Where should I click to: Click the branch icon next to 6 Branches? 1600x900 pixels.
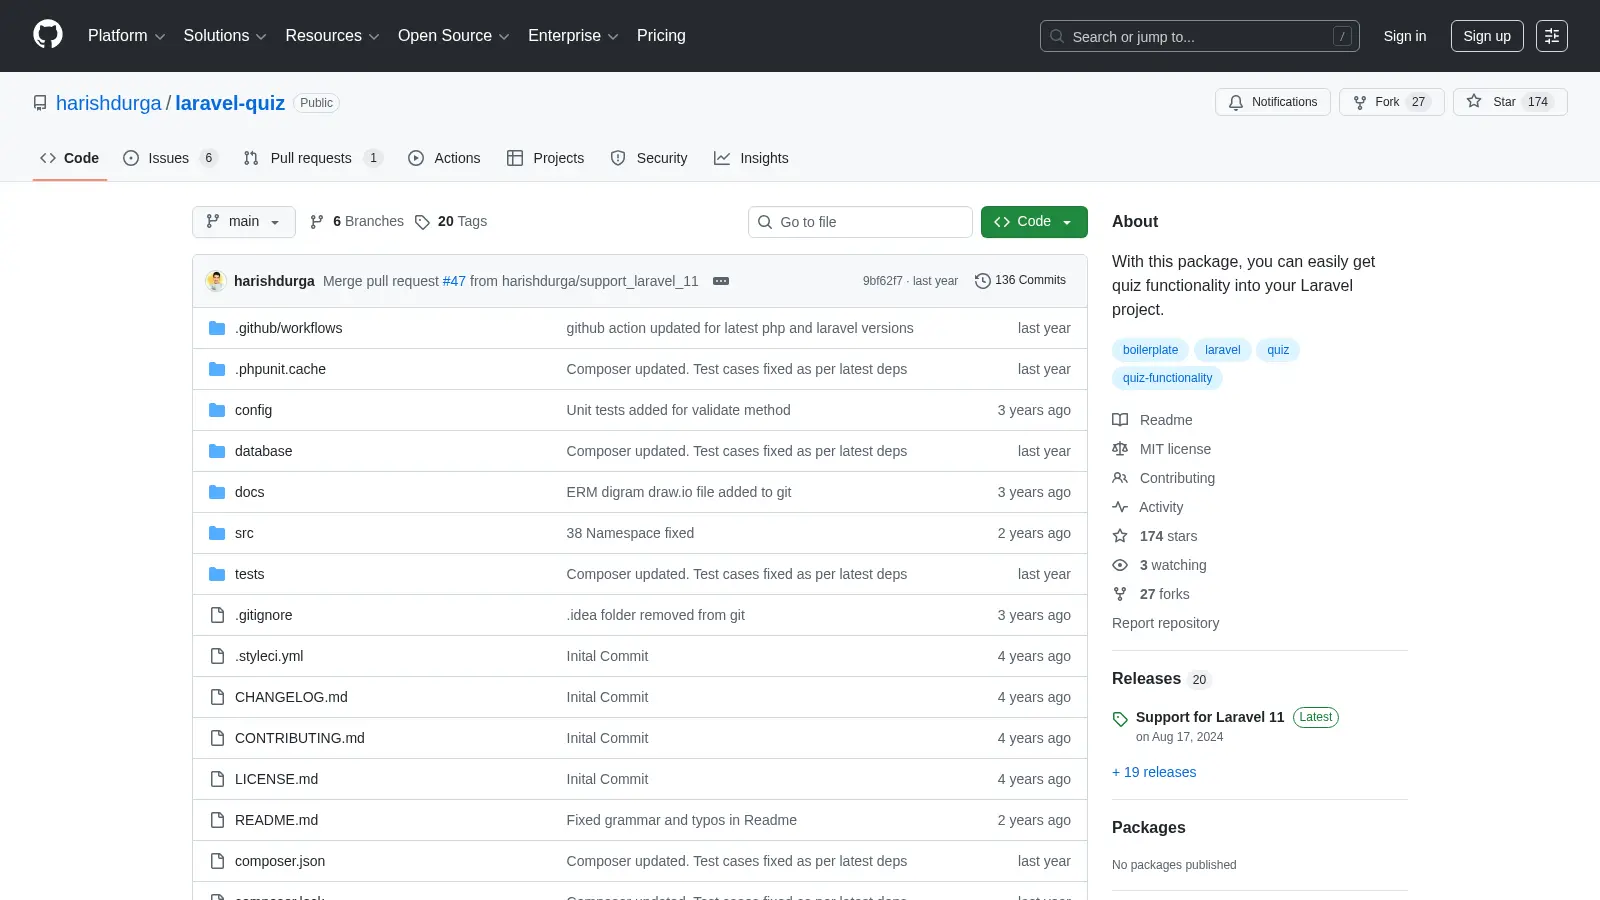click(317, 222)
